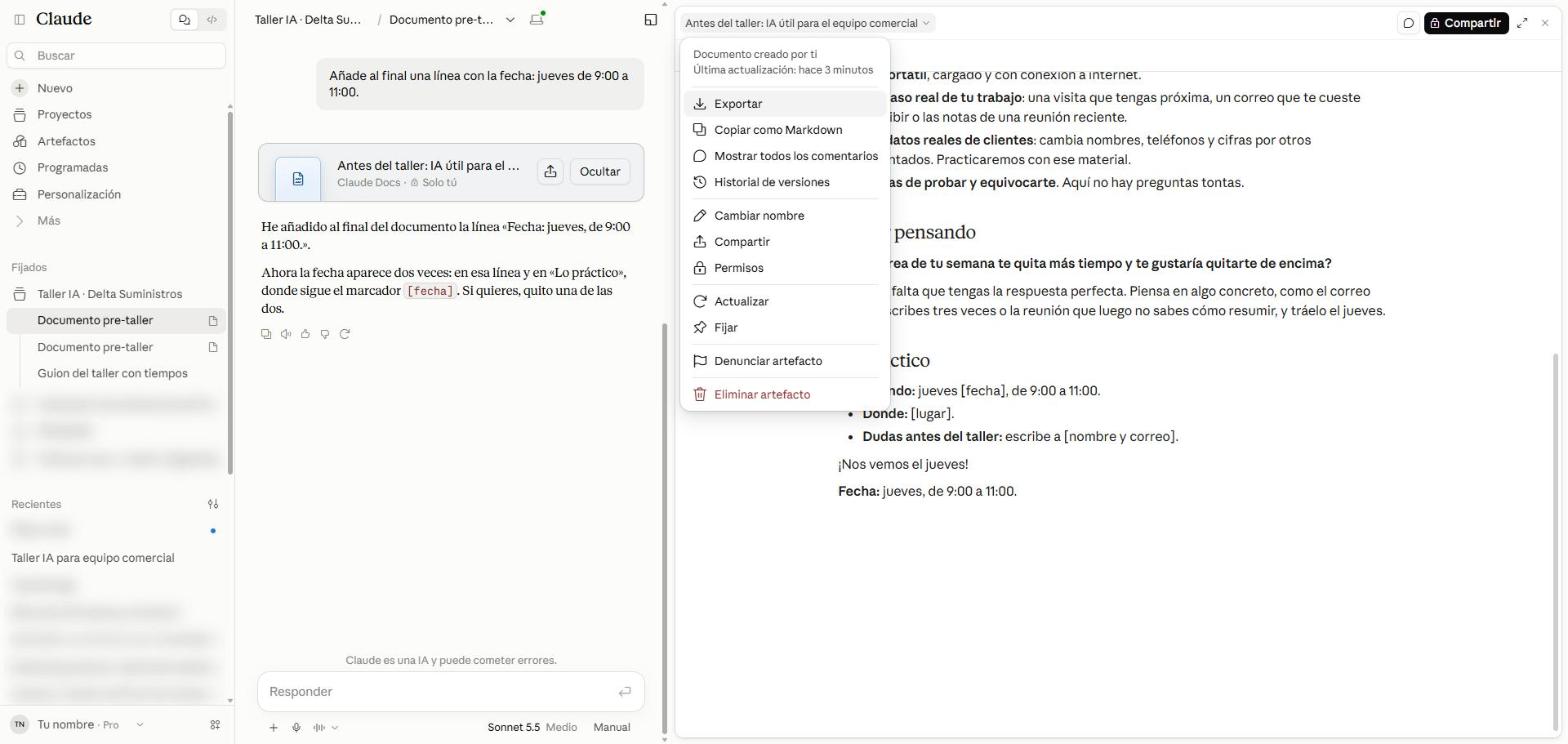Screen dimensions: 1568x744
Task: Open Proyectos in sidebar
Action: pos(116,115)
